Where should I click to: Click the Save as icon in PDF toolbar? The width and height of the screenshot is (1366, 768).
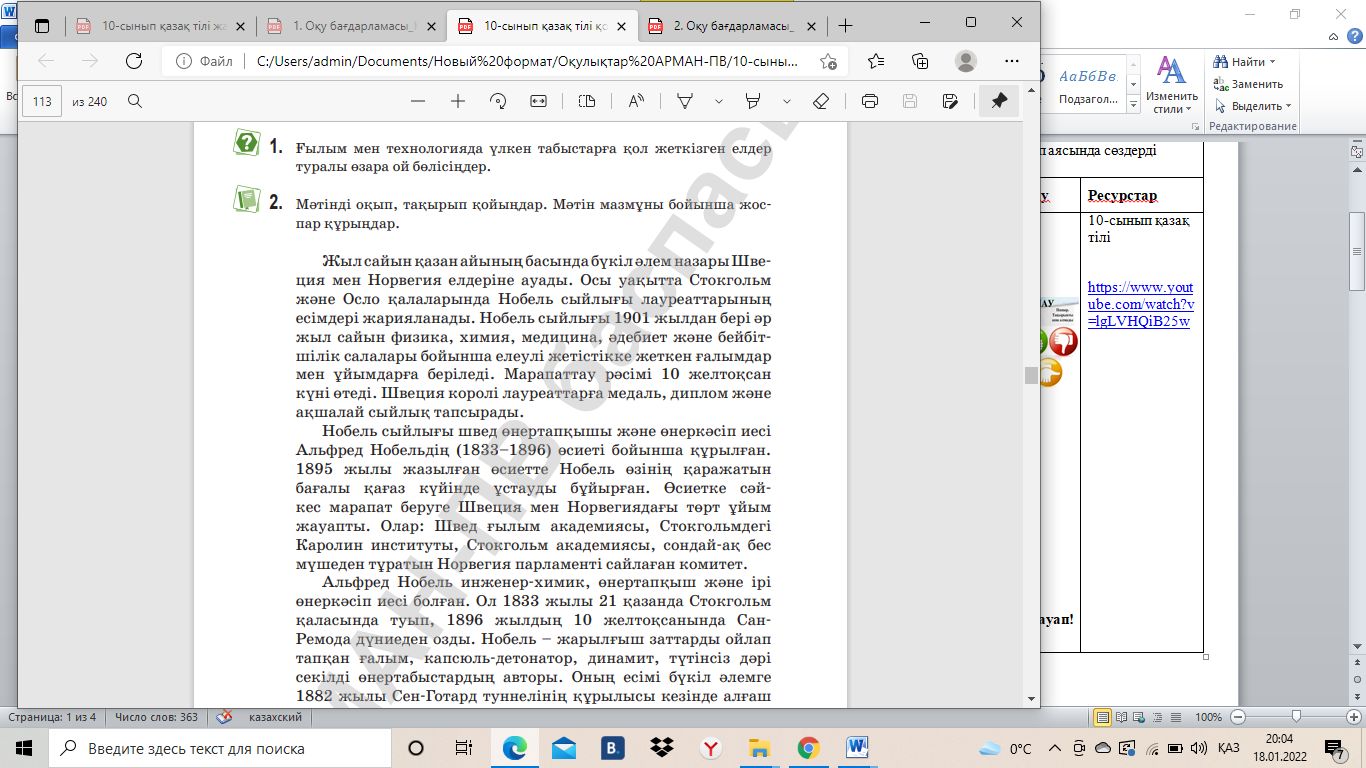pyautogui.click(x=950, y=101)
